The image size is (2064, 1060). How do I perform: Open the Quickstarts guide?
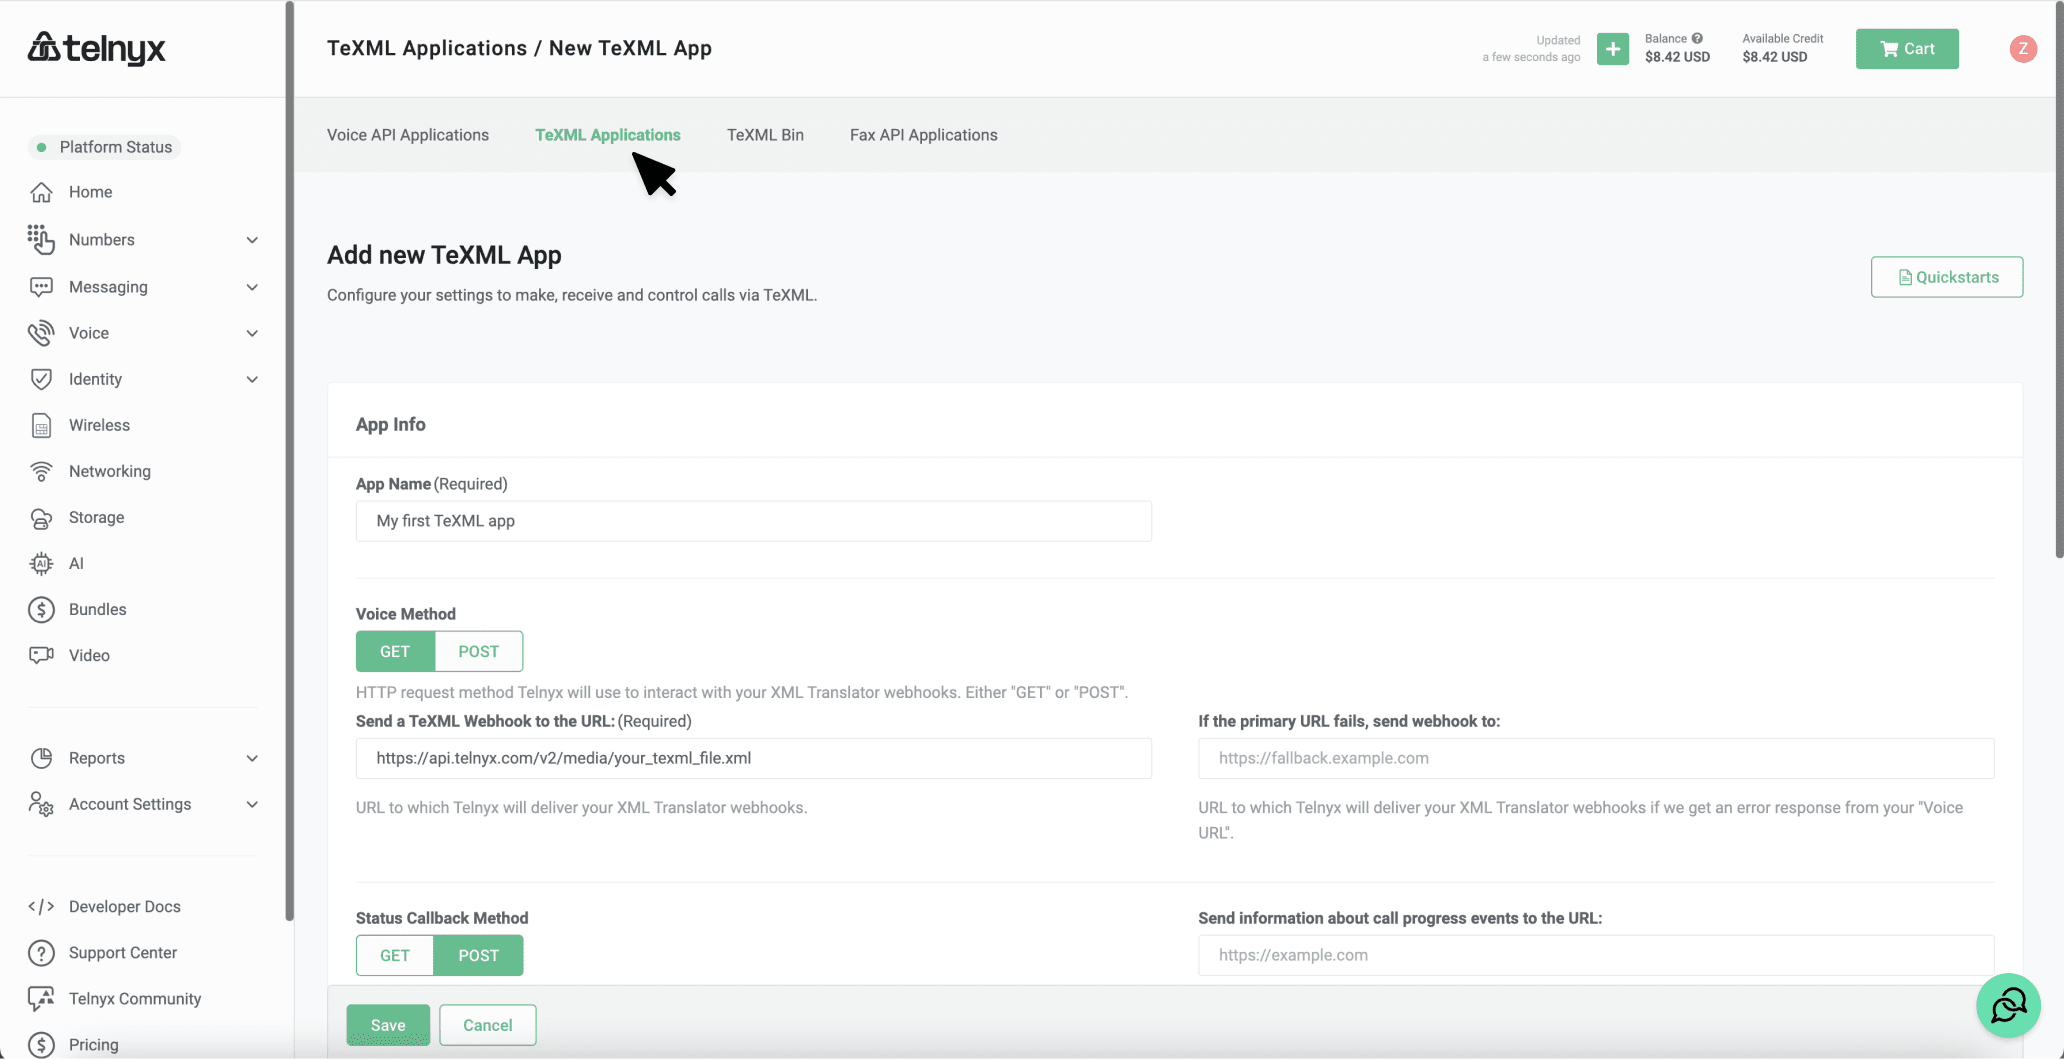(x=1947, y=277)
